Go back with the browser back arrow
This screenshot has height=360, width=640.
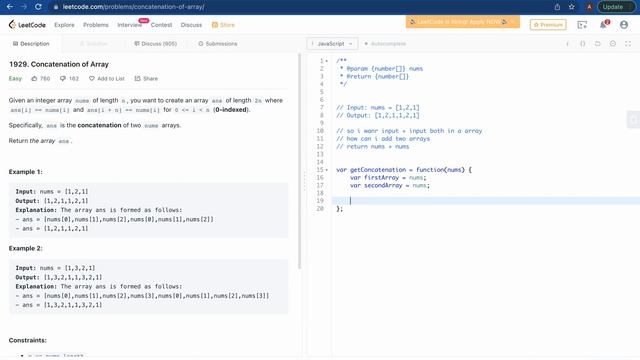9,7
